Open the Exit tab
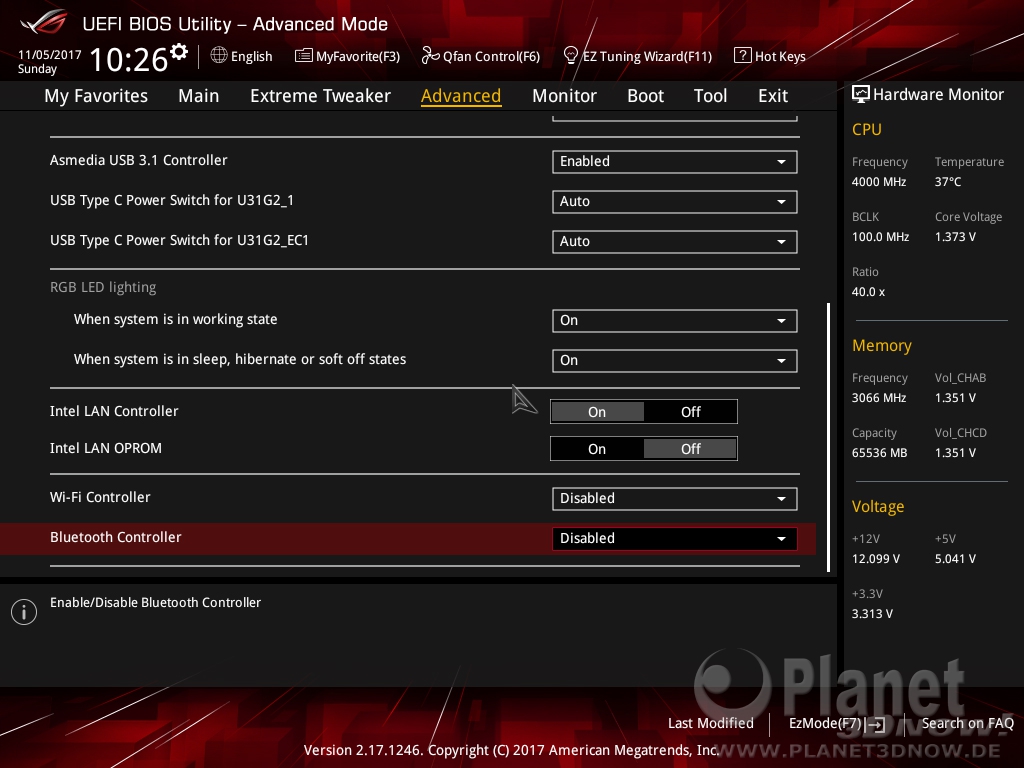This screenshot has height=768, width=1024. pyautogui.click(x=773, y=96)
